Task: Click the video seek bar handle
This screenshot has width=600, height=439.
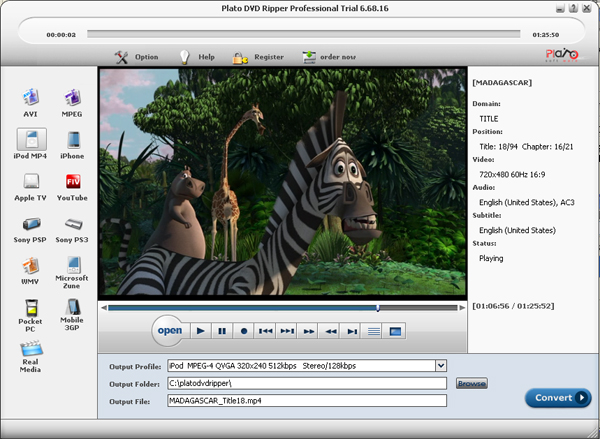Action: (x=377, y=308)
